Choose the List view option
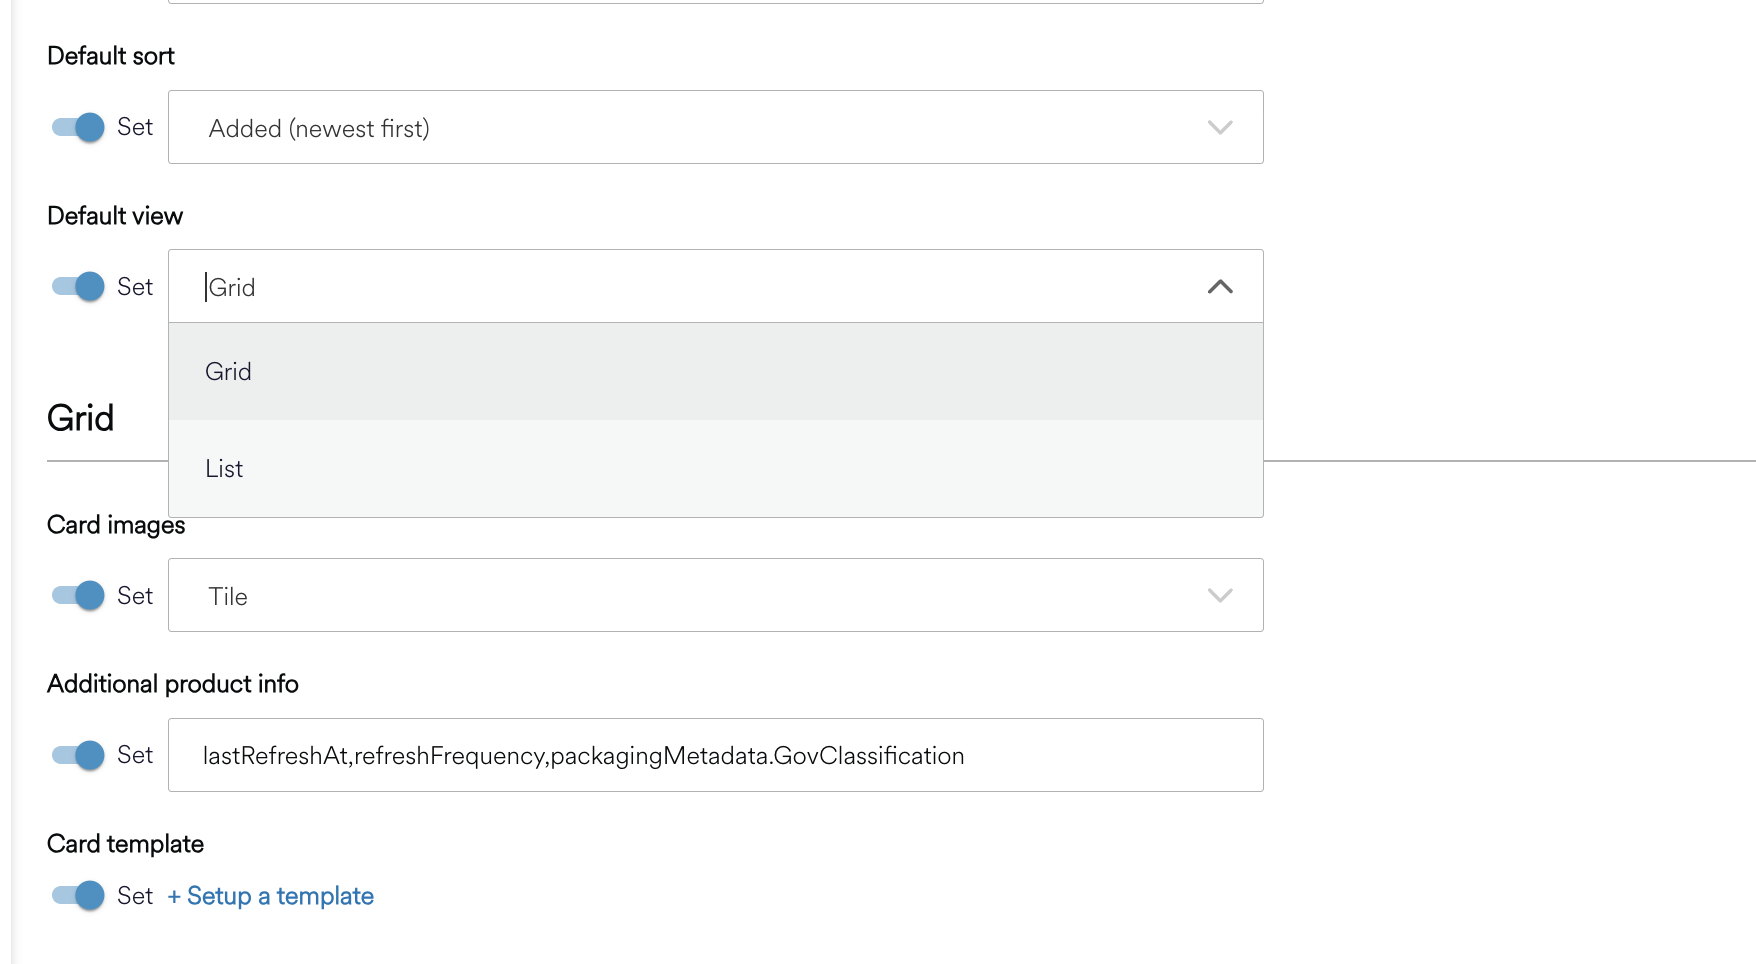Image resolution: width=1756 pixels, height=964 pixels. (x=224, y=469)
